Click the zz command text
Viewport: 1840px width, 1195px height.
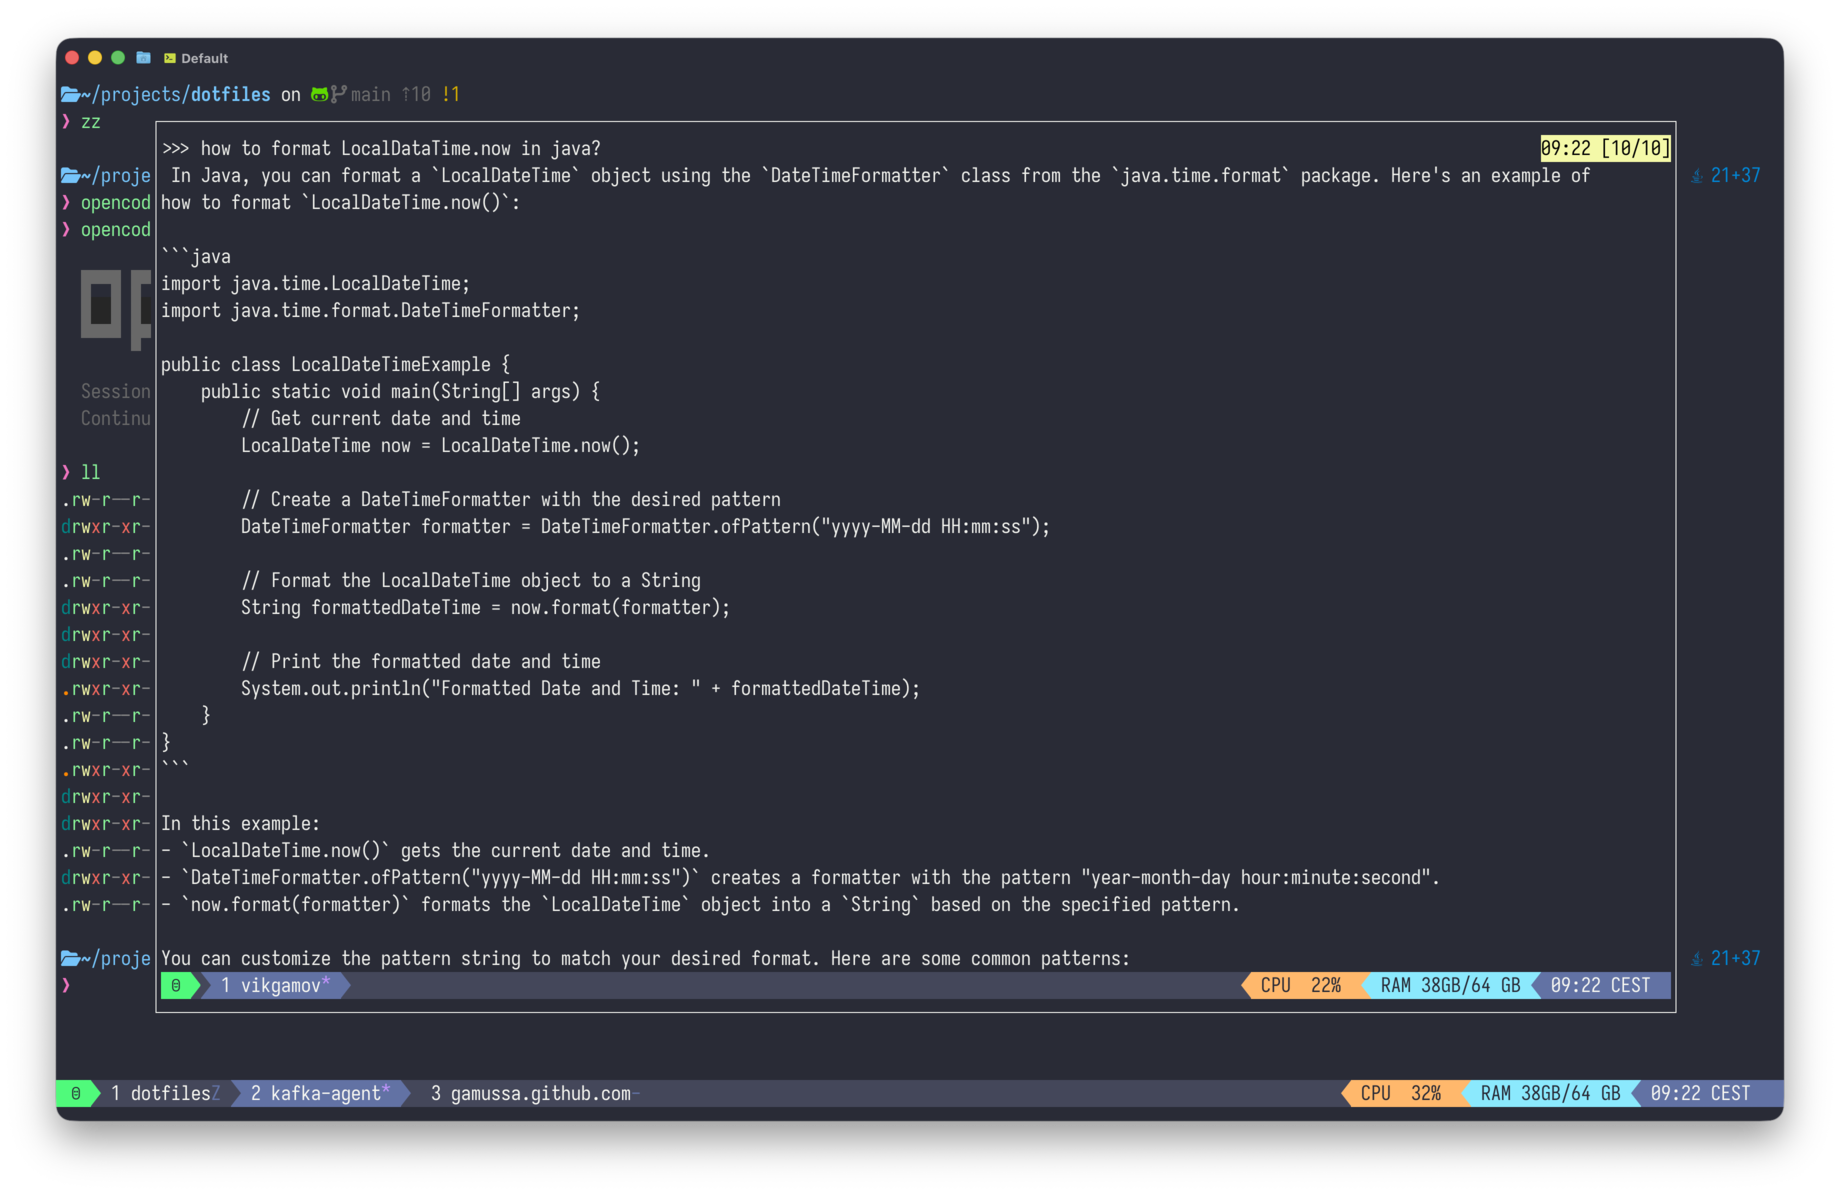91,121
